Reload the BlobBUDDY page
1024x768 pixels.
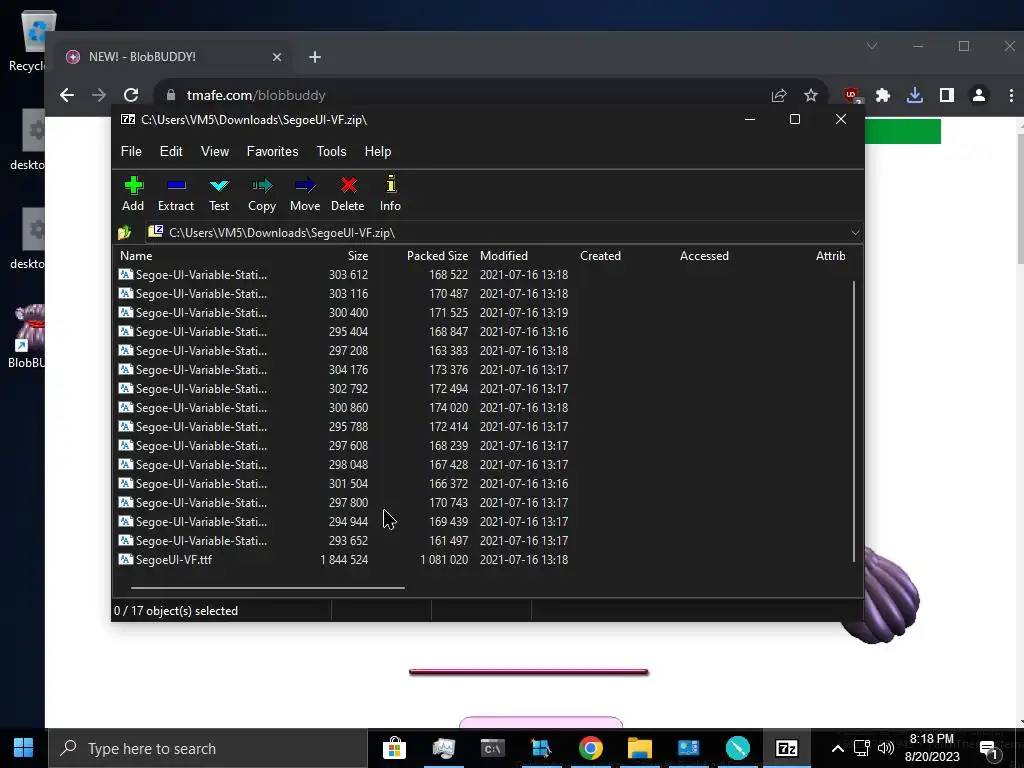click(x=131, y=95)
